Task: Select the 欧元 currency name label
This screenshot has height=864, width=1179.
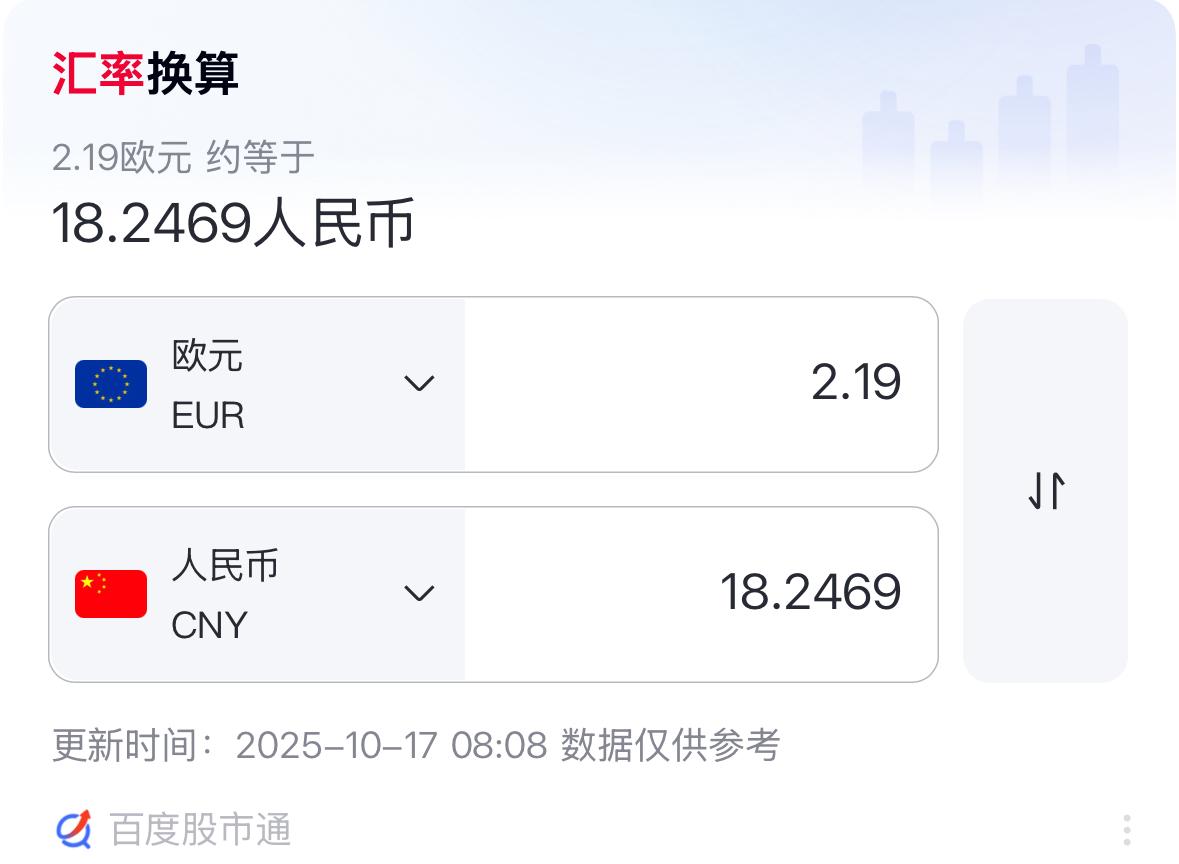Action: tap(207, 356)
